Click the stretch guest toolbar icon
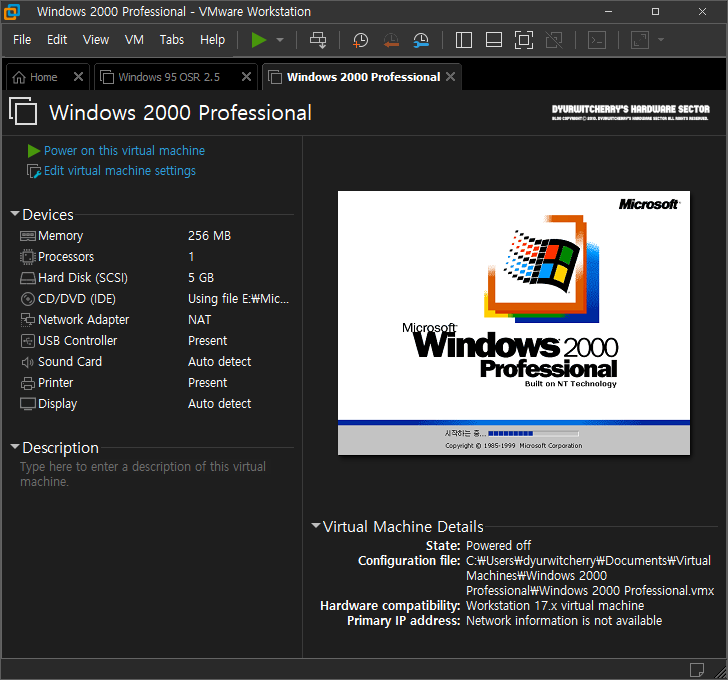 (640, 40)
